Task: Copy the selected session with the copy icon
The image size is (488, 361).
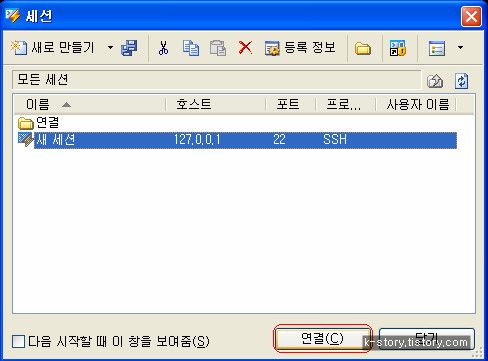Action: (191, 48)
